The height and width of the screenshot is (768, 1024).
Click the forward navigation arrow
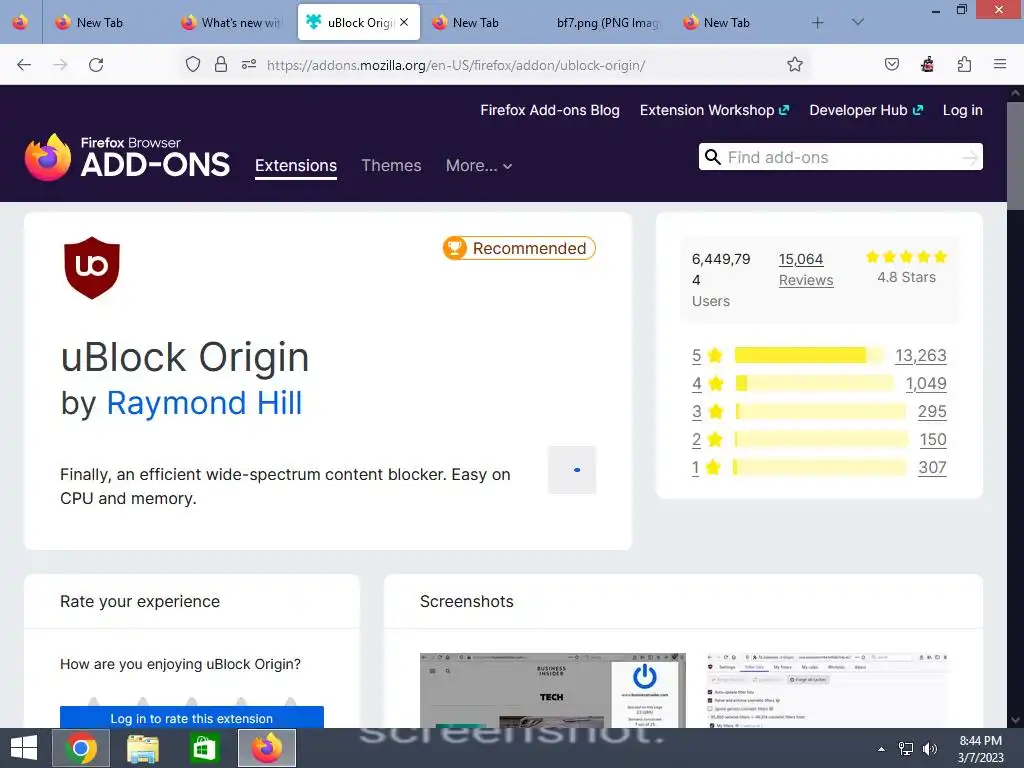60,65
